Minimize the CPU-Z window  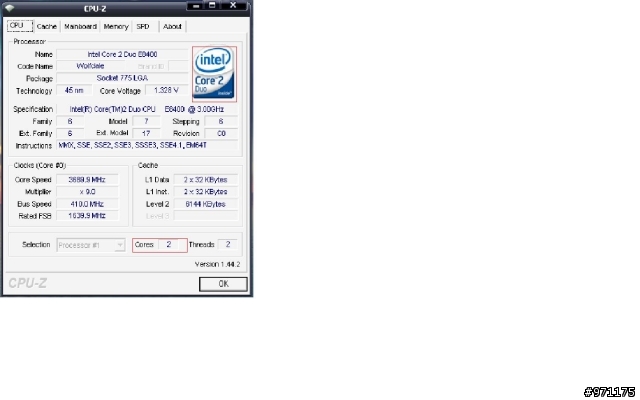pyautogui.click(x=196, y=6)
